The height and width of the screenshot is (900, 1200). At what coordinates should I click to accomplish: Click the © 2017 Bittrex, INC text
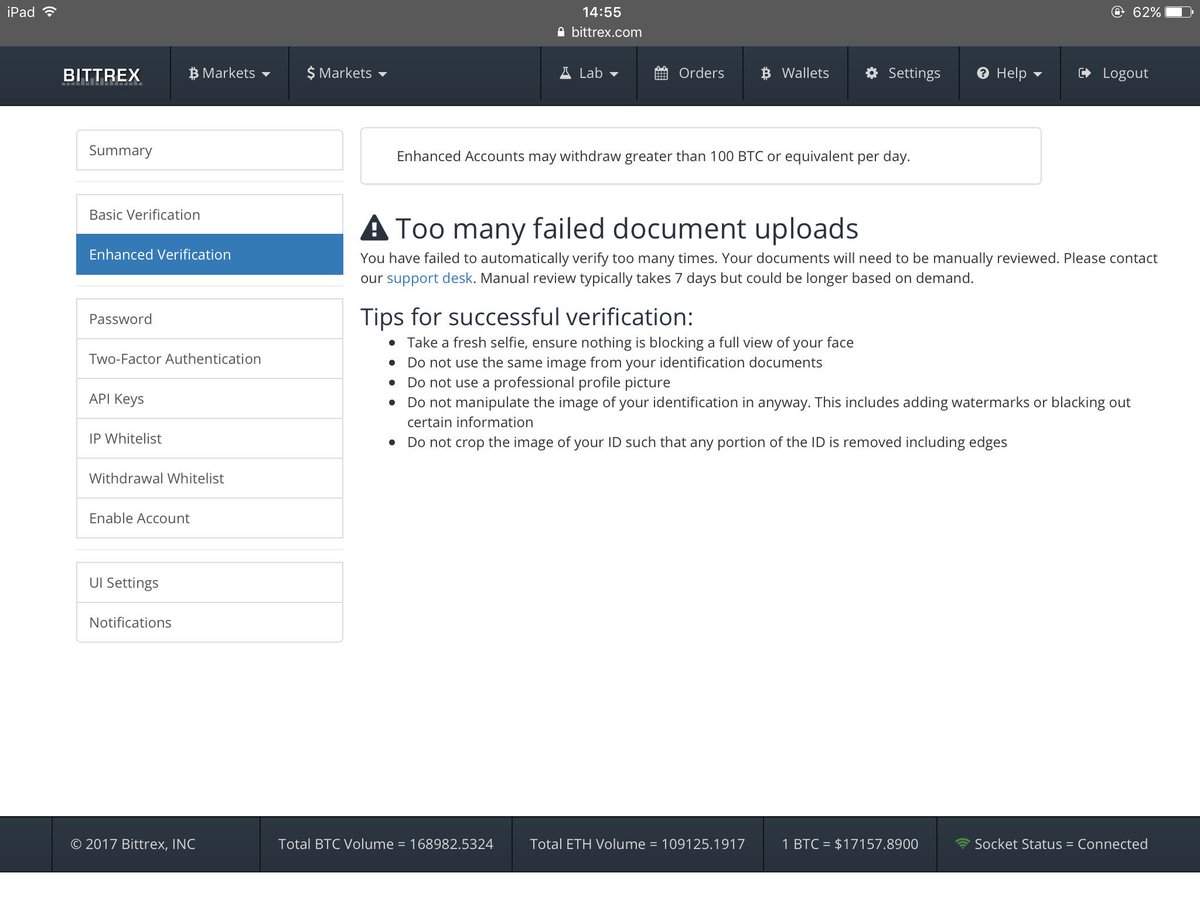click(x=133, y=844)
